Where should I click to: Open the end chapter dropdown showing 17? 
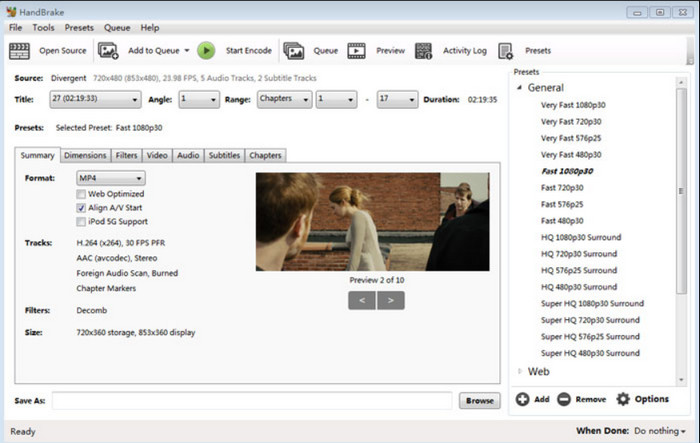tap(397, 99)
